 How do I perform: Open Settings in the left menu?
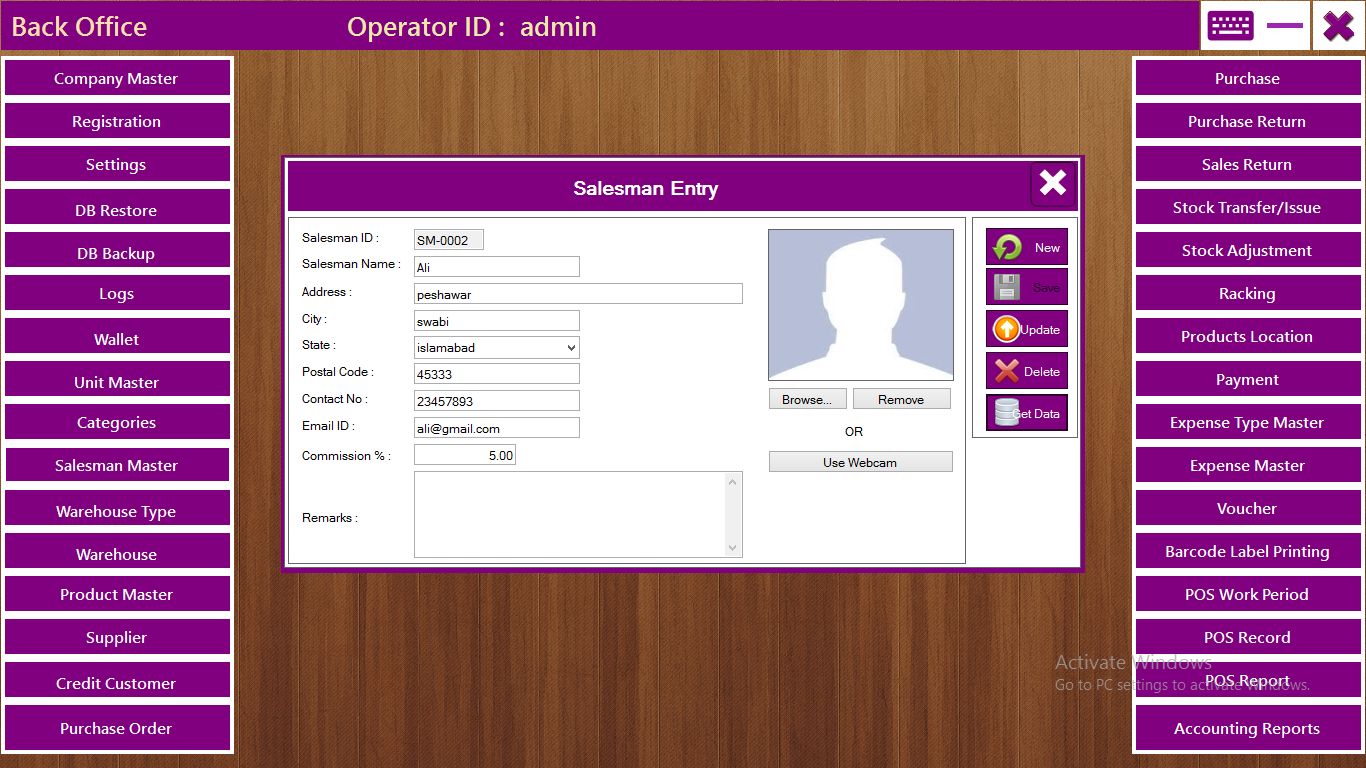tap(117, 164)
